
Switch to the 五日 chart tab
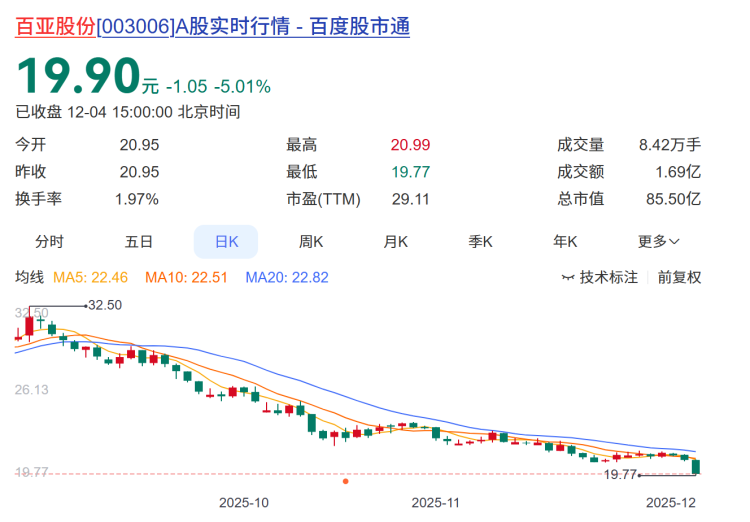(139, 242)
